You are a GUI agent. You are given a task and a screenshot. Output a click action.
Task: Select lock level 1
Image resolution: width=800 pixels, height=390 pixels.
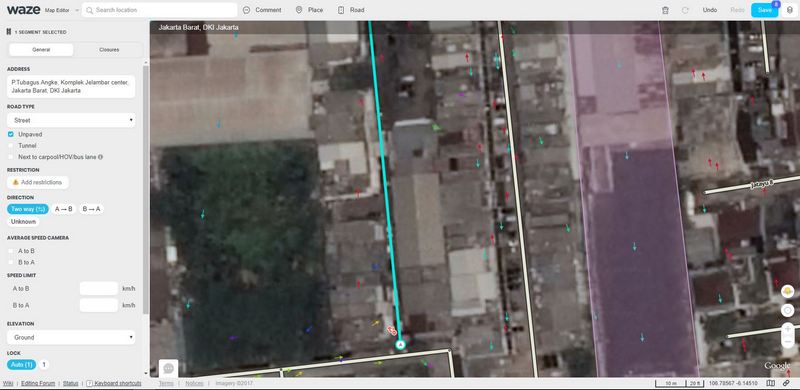(x=44, y=364)
